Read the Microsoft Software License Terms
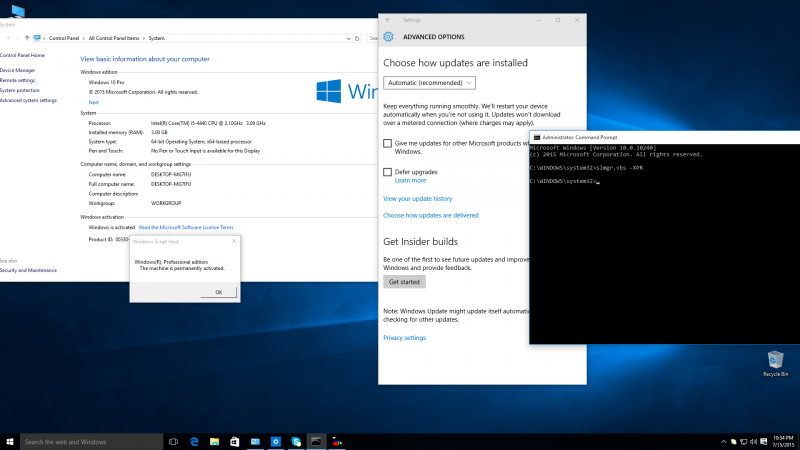Image resolution: width=800 pixels, height=450 pixels. 186,228
